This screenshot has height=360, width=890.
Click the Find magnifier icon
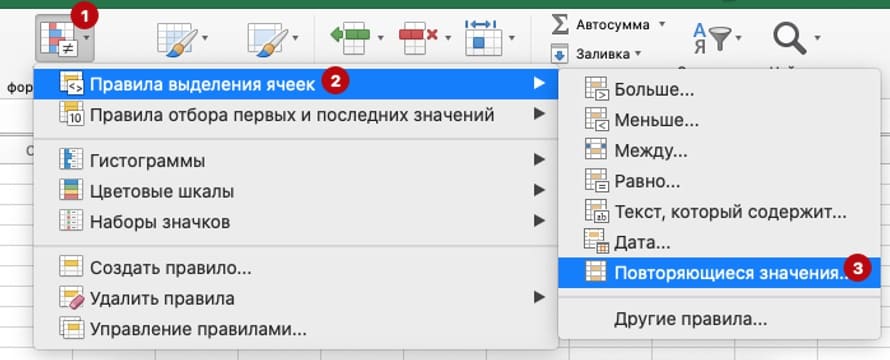click(790, 39)
